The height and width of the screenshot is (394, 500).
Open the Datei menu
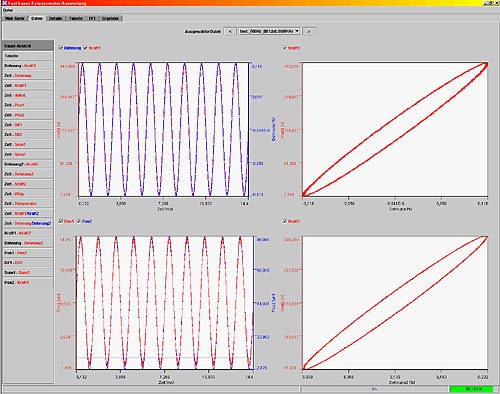(x=8, y=10)
